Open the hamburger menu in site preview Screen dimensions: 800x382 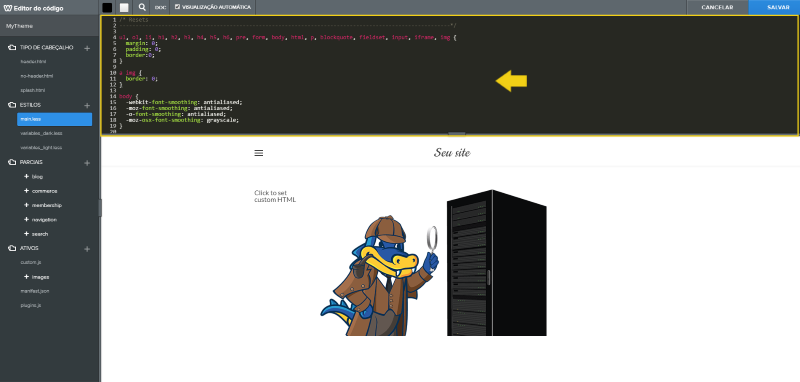click(x=259, y=153)
